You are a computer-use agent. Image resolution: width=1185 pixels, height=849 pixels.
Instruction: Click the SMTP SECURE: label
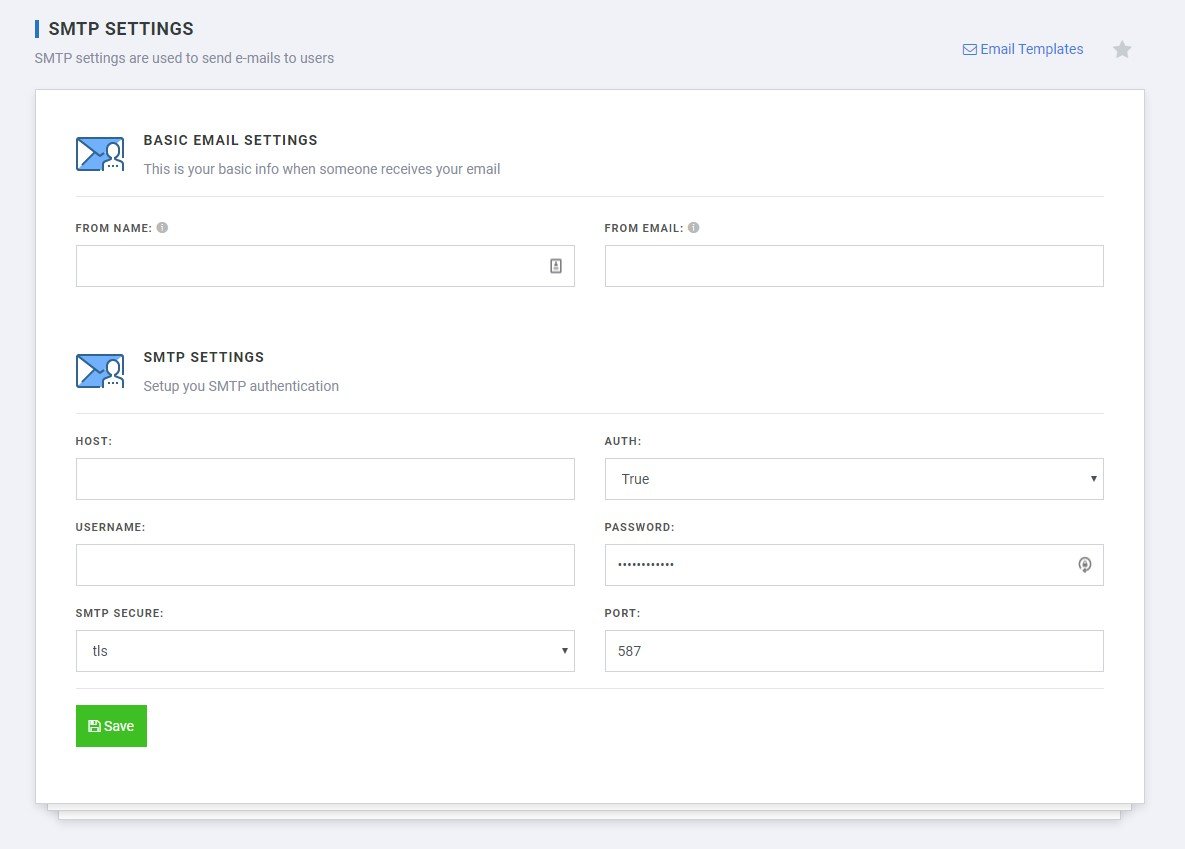click(x=119, y=613)
